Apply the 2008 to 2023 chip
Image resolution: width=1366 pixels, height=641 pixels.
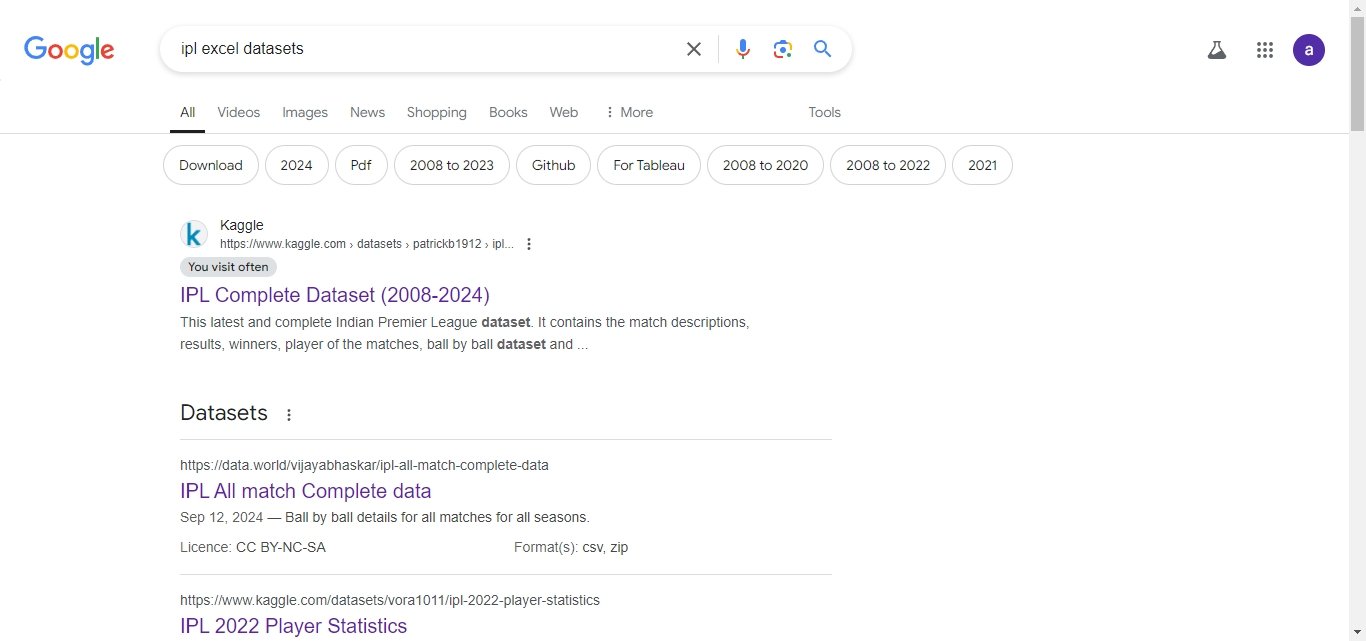pos(452,165)
